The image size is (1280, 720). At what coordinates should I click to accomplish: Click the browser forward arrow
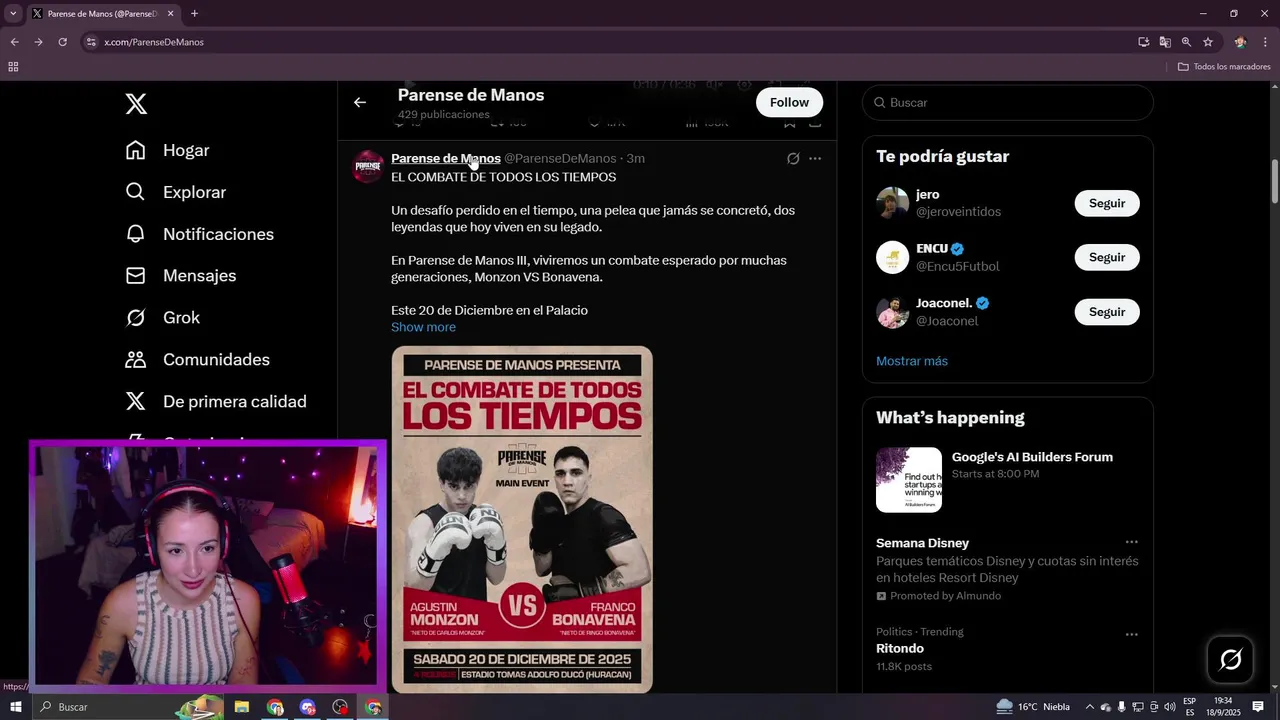(38, 42)
